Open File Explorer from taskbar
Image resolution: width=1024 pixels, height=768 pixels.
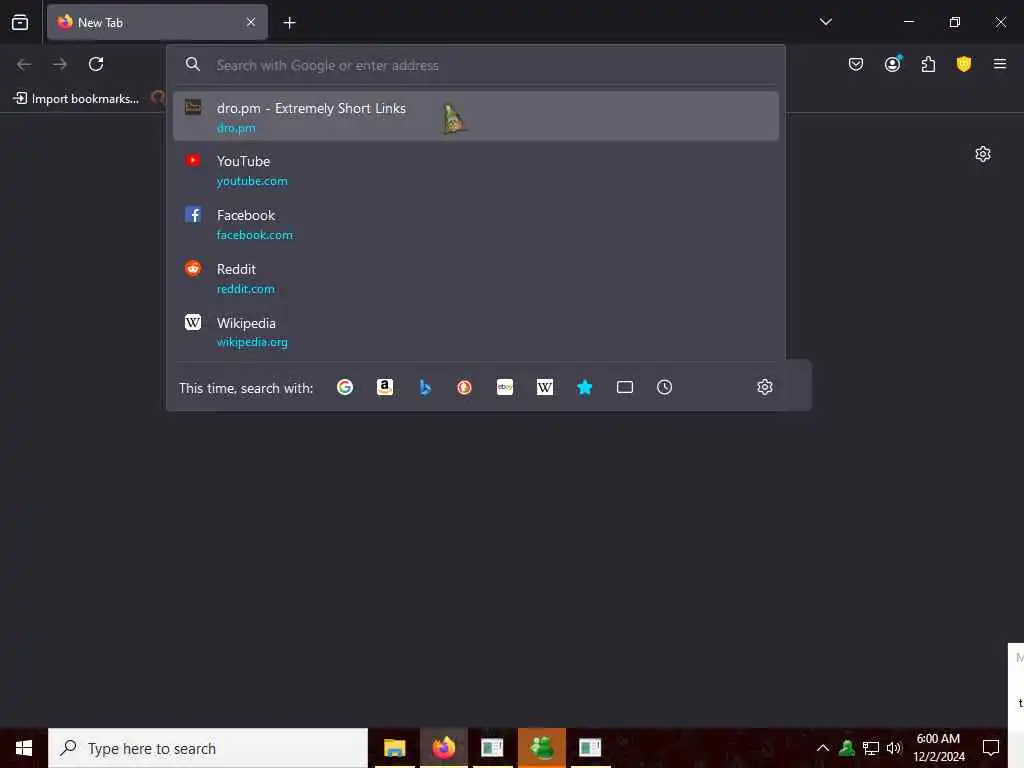(394, 748)
